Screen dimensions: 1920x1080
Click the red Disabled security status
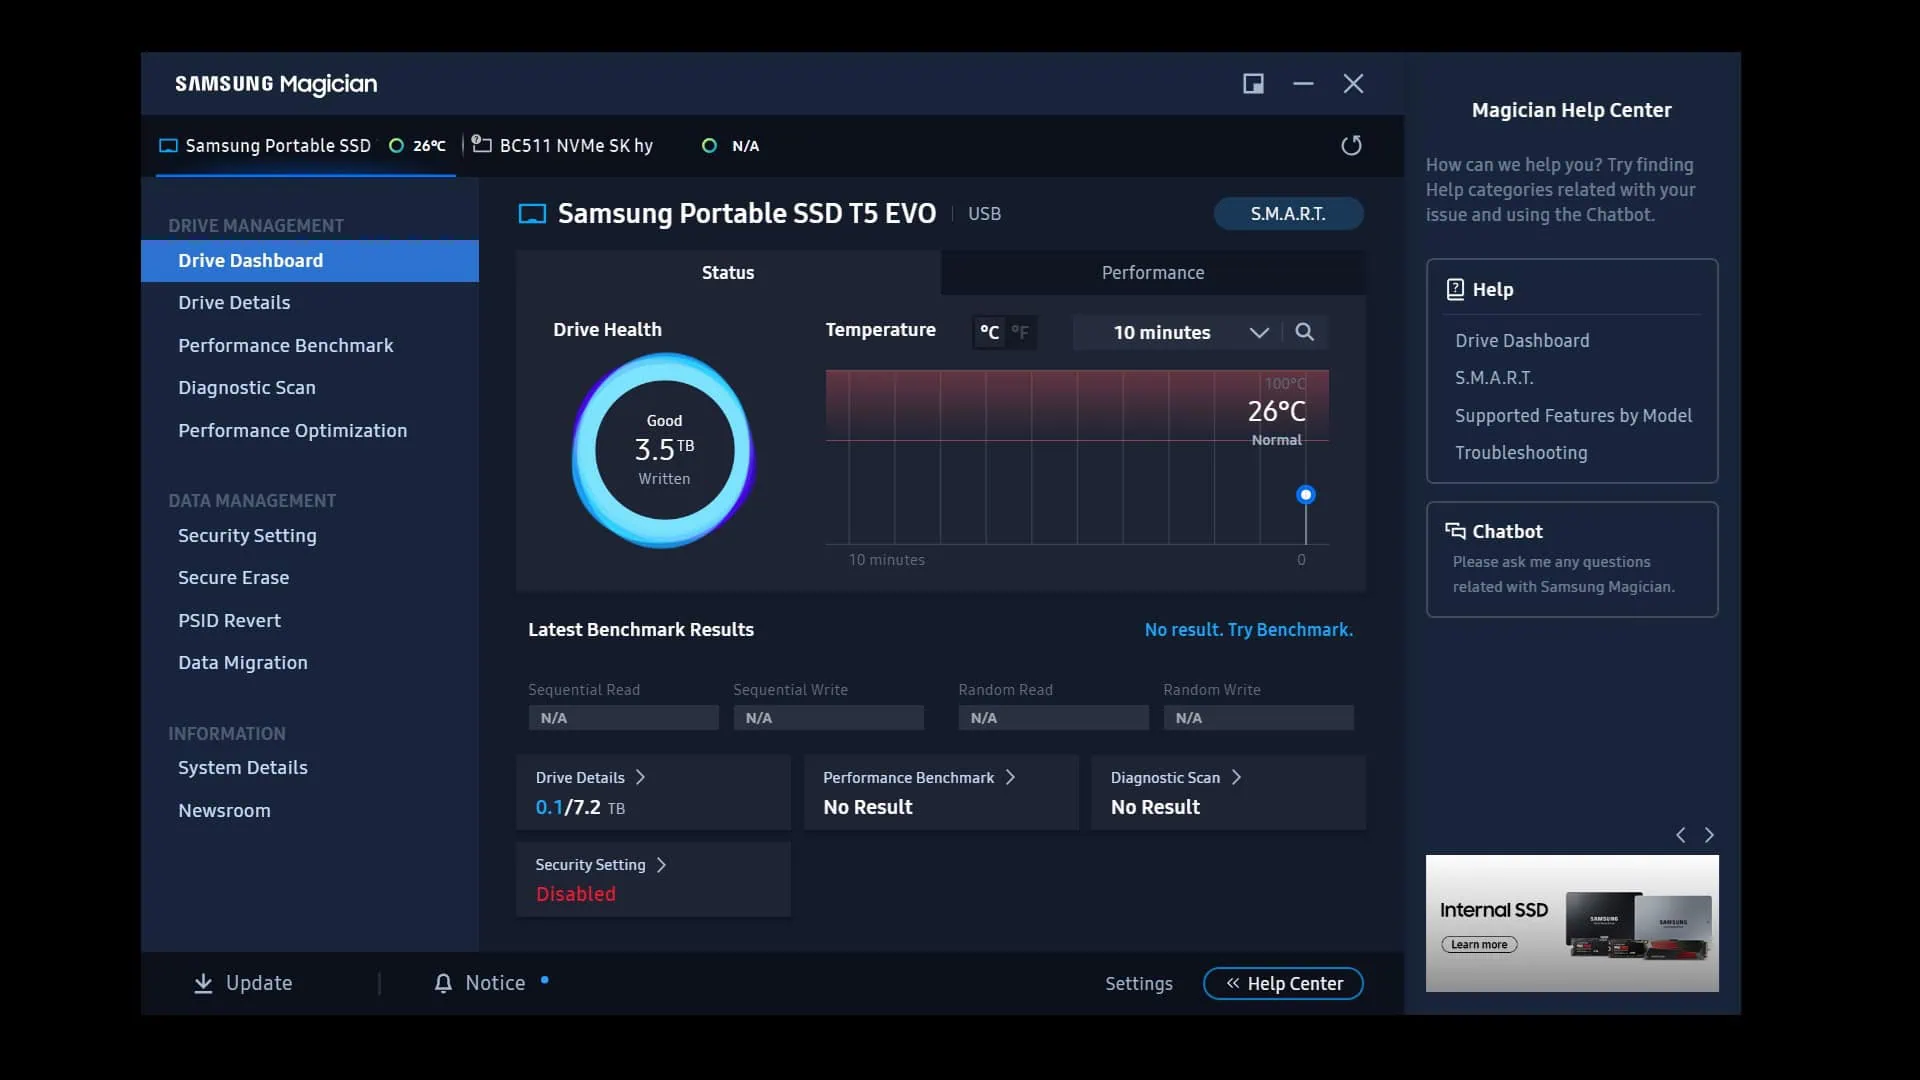[x=575, y=894]
